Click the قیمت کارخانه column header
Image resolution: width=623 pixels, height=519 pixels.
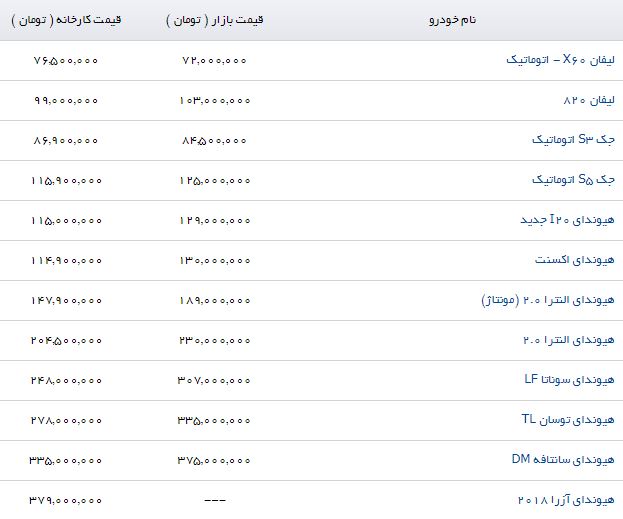pyautogui.click(x=66, y=20)
